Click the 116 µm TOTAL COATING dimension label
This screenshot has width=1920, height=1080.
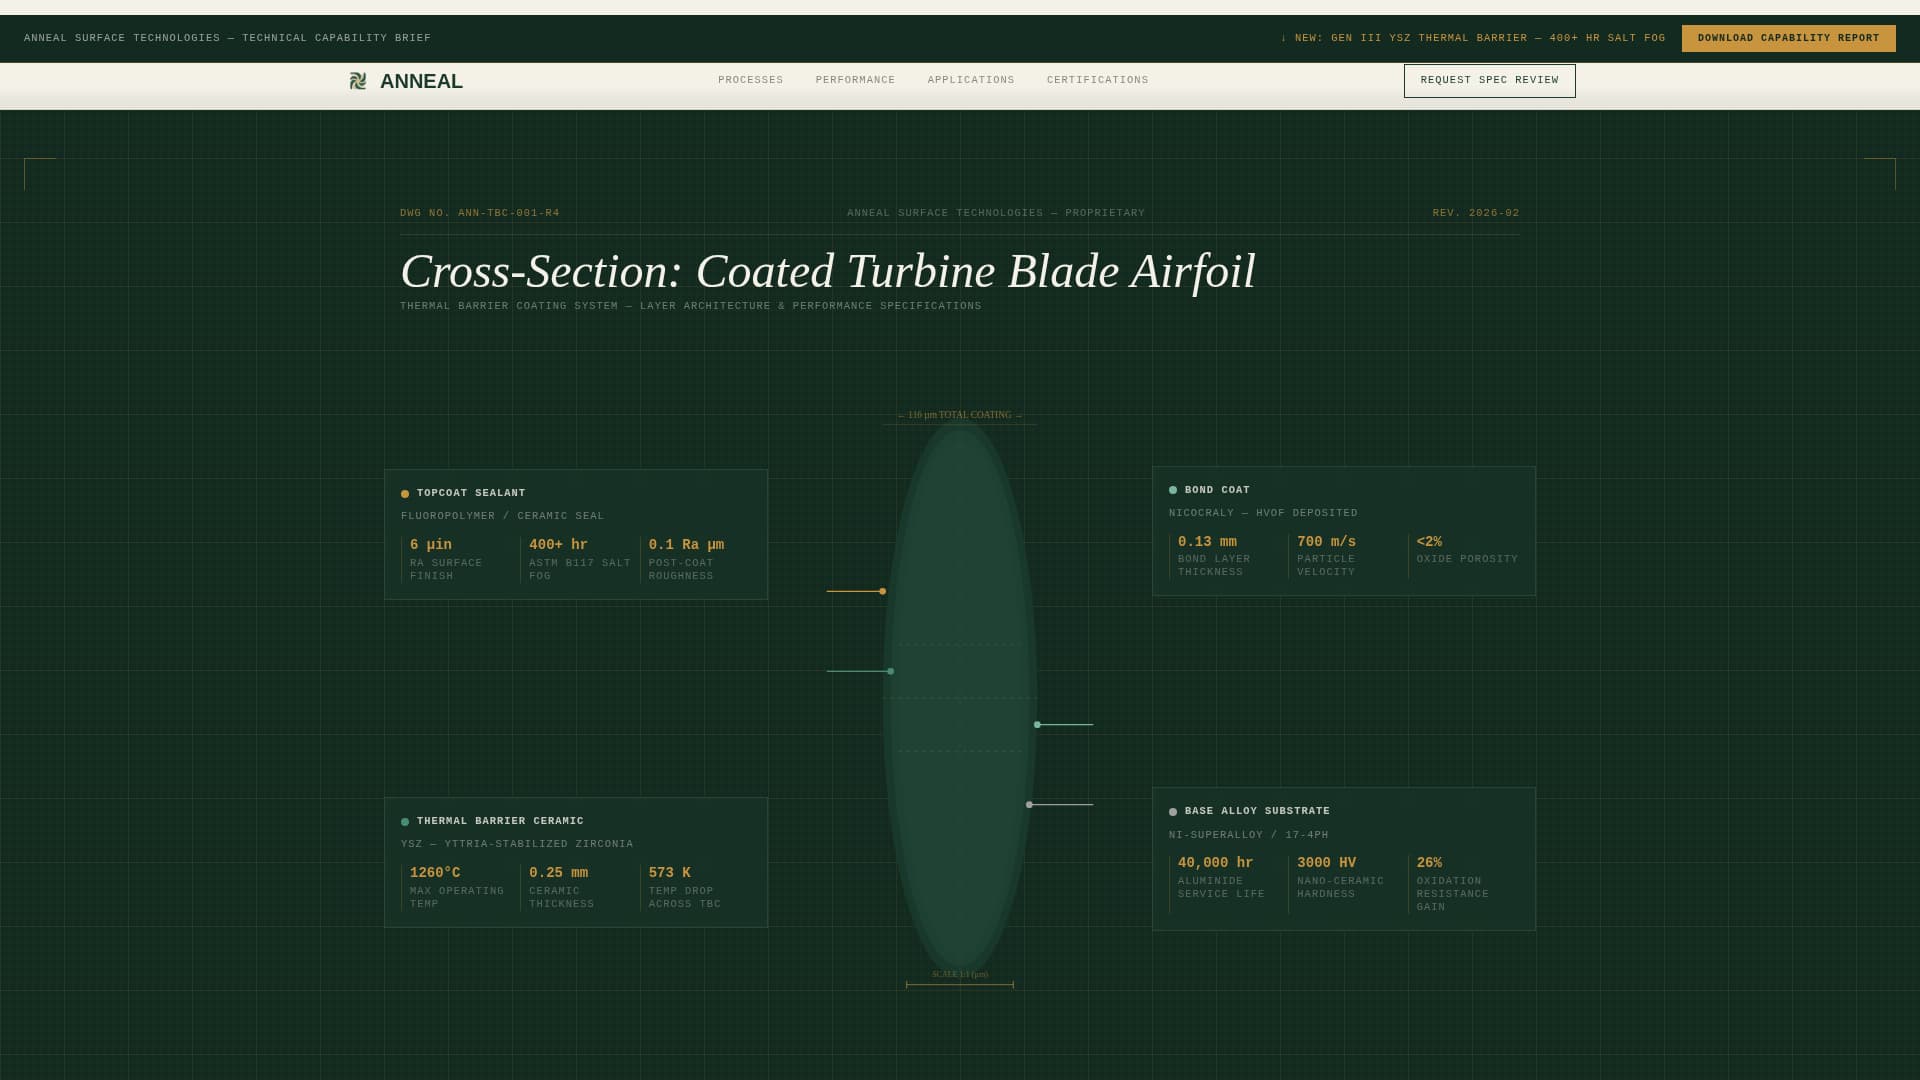960,414
